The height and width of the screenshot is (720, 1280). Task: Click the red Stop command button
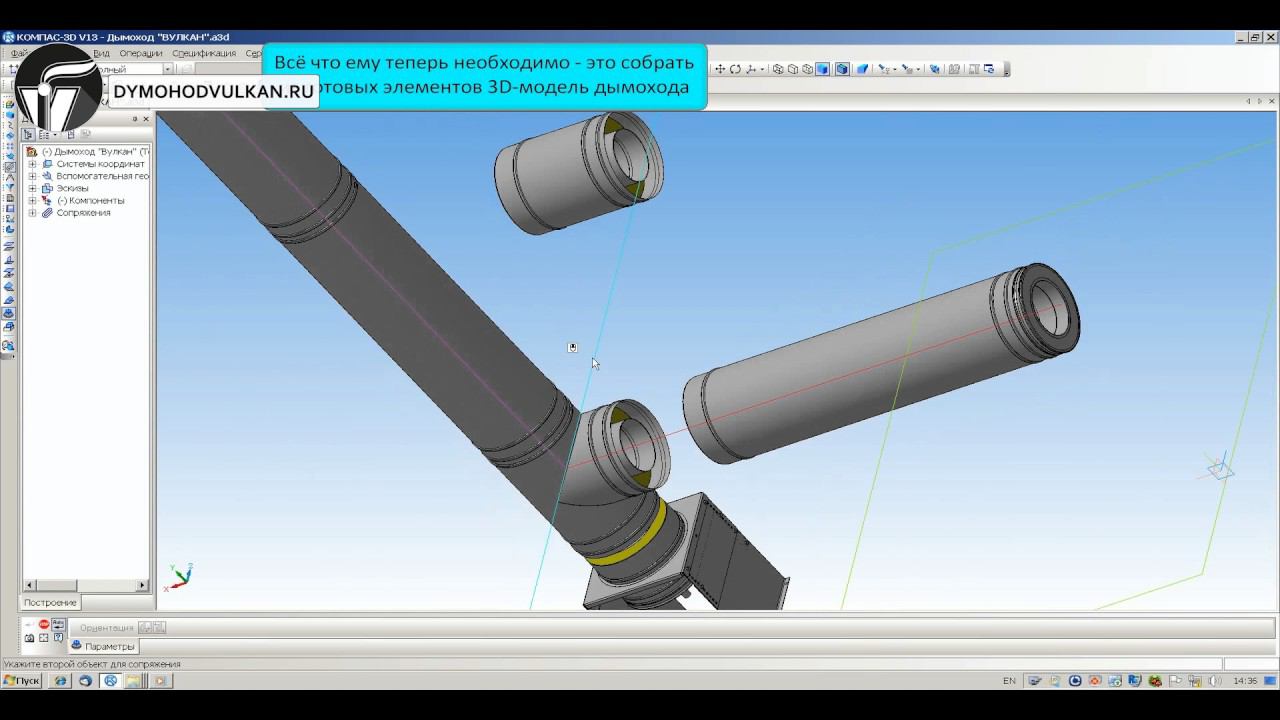coord(44,625)
